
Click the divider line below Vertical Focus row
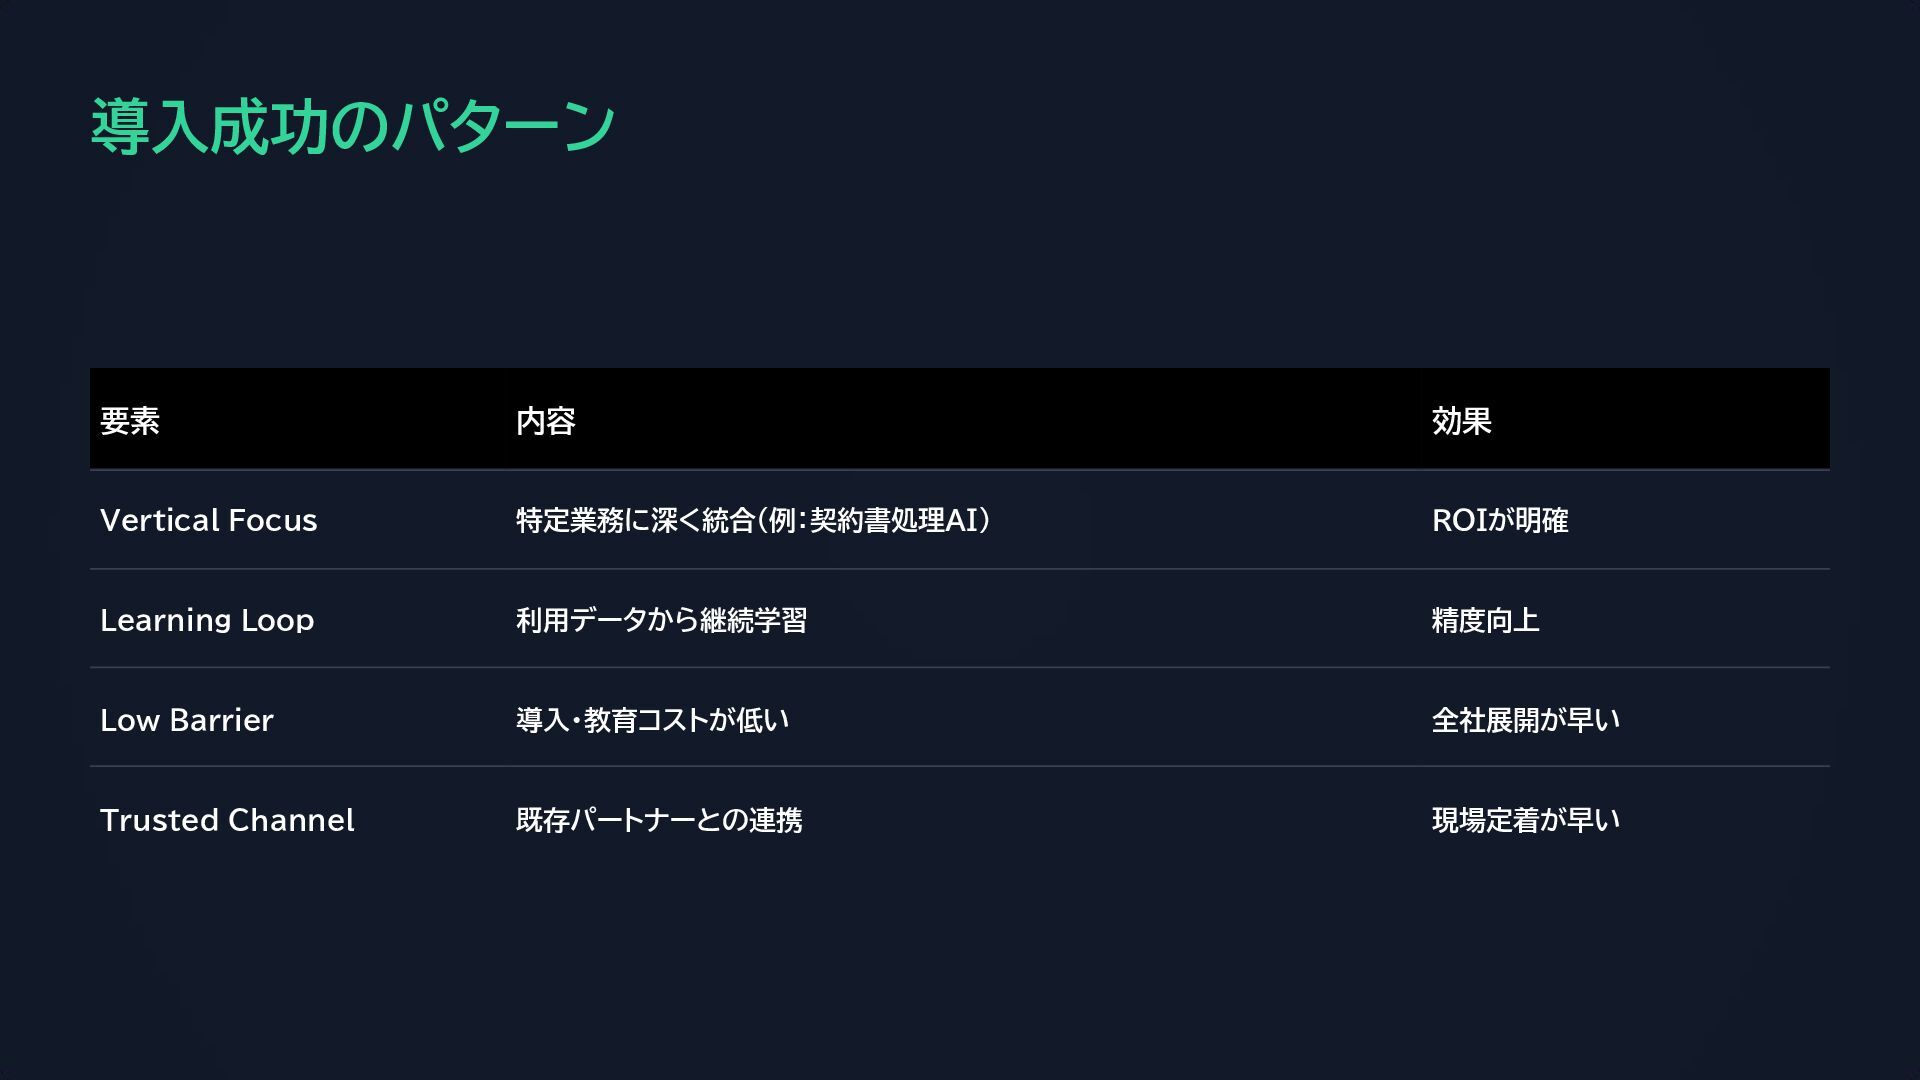pyautogui.click(x=960, y=569)
